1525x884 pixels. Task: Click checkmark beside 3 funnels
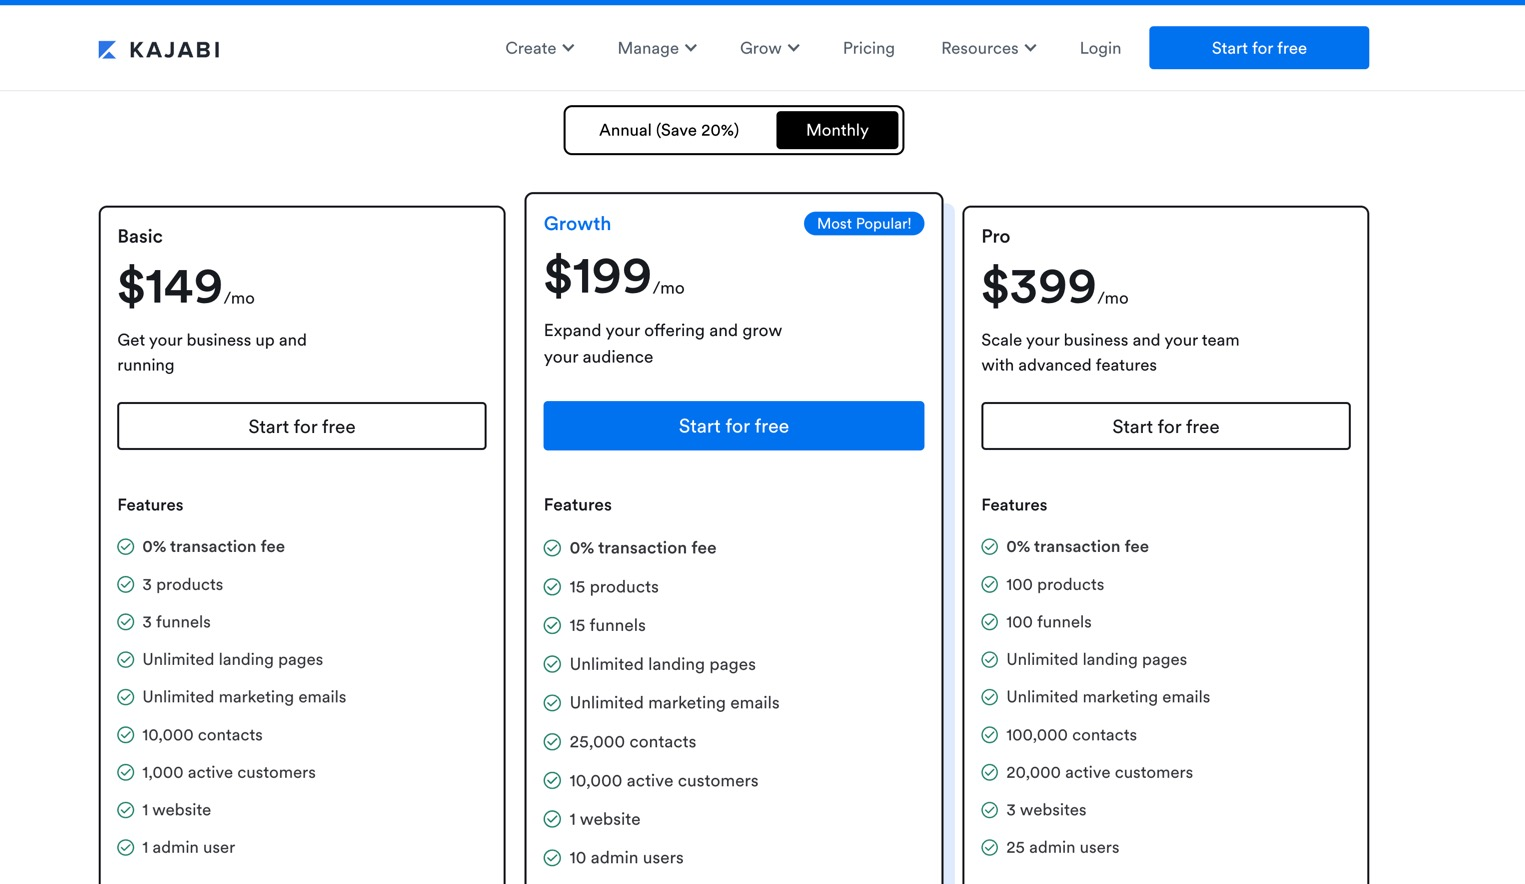[x=125, y=622]
